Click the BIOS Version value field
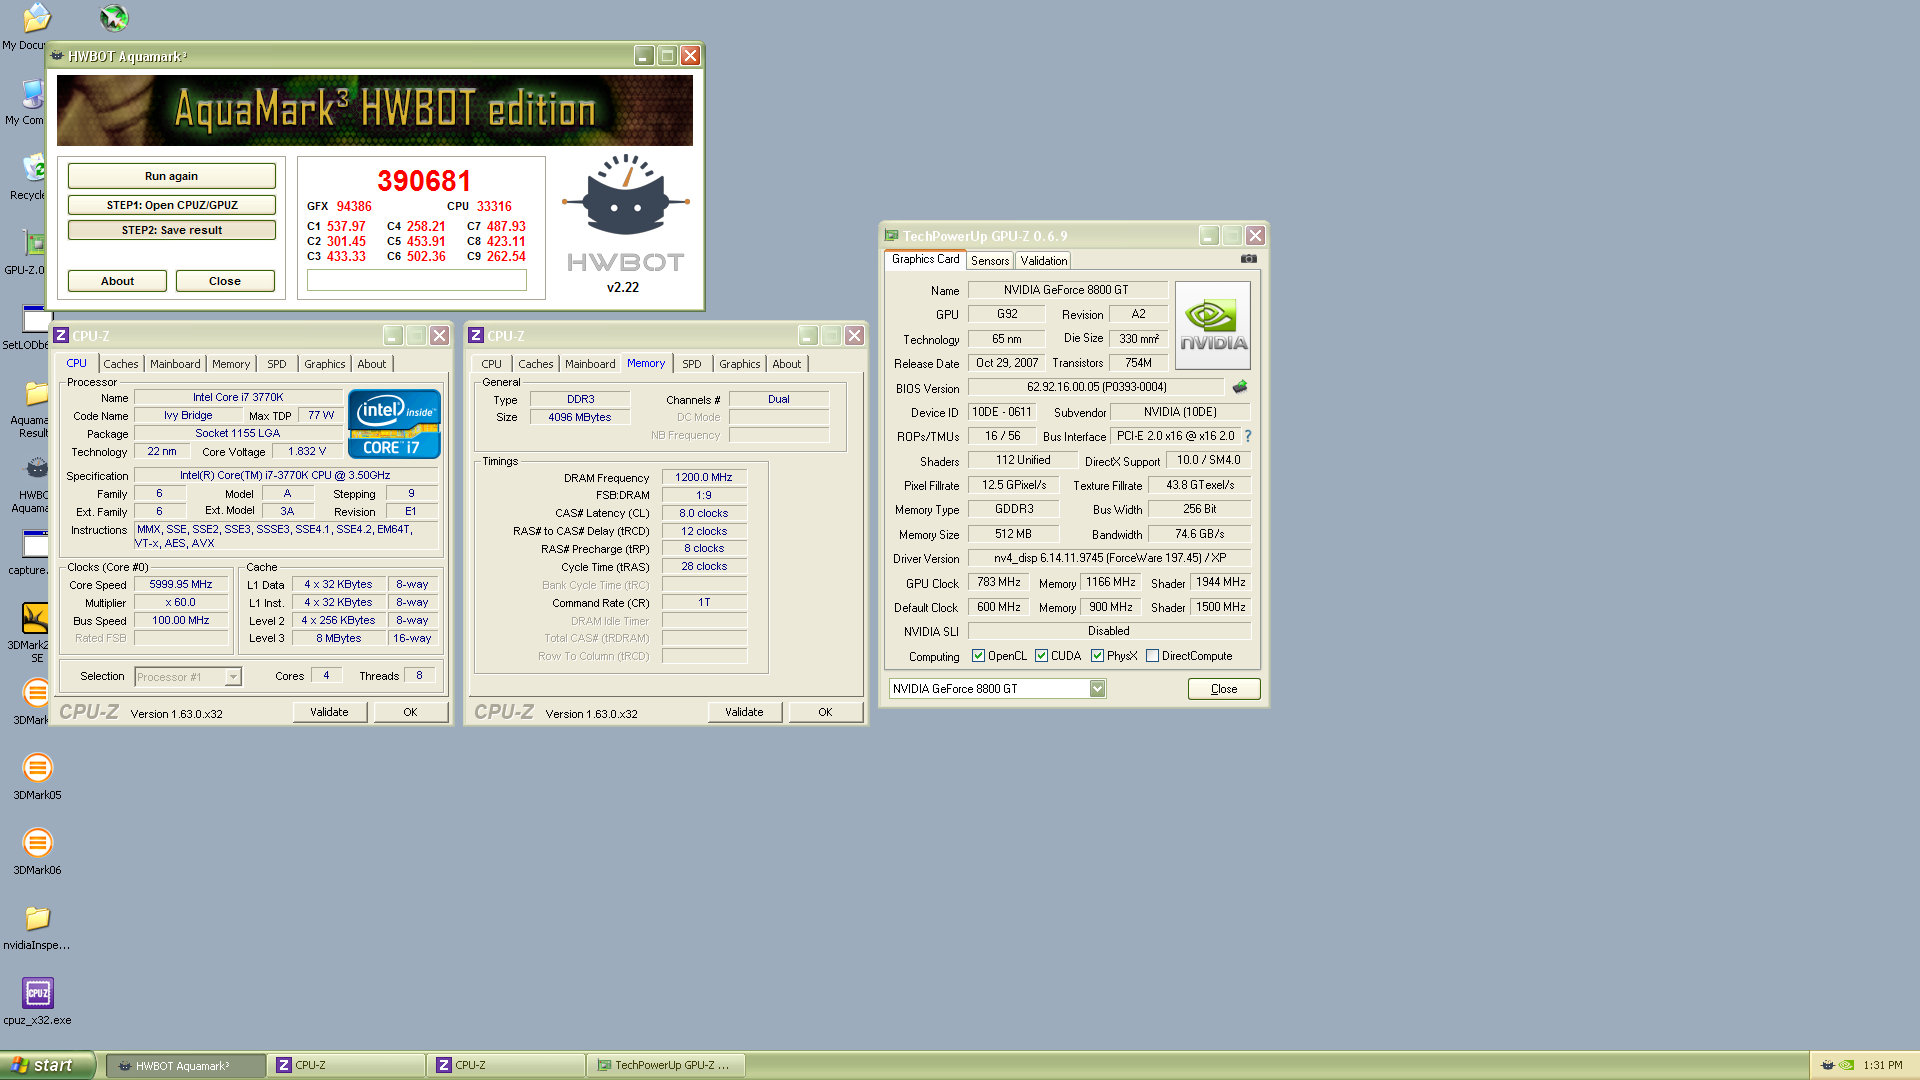The height and width of the screenshot is (1080, 1920). pos(1096,387)
